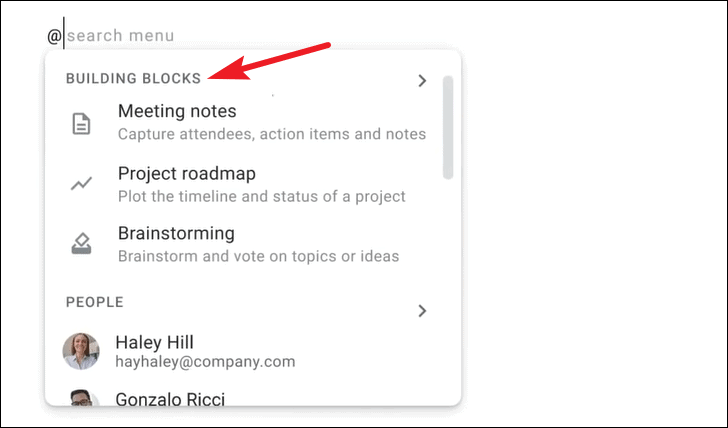Click the hayhaley@company.com email text

pyautogui.click(x=205, y=362)
